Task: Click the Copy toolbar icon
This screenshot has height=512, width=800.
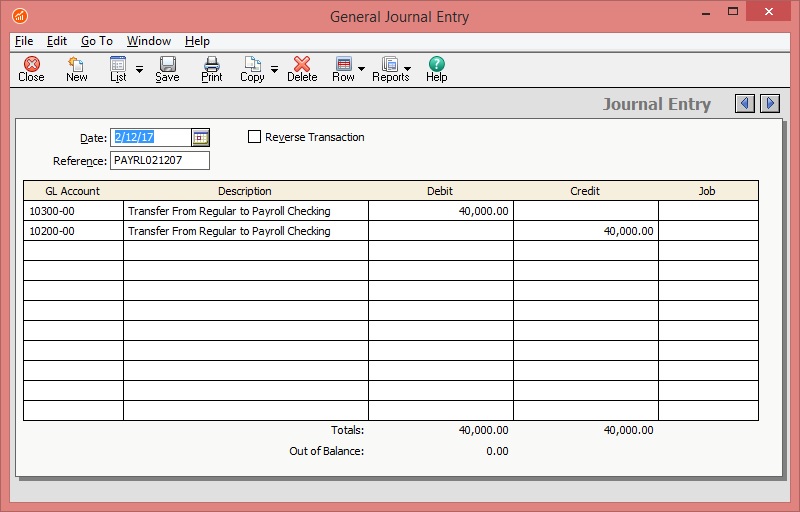Action: point(252,69)
